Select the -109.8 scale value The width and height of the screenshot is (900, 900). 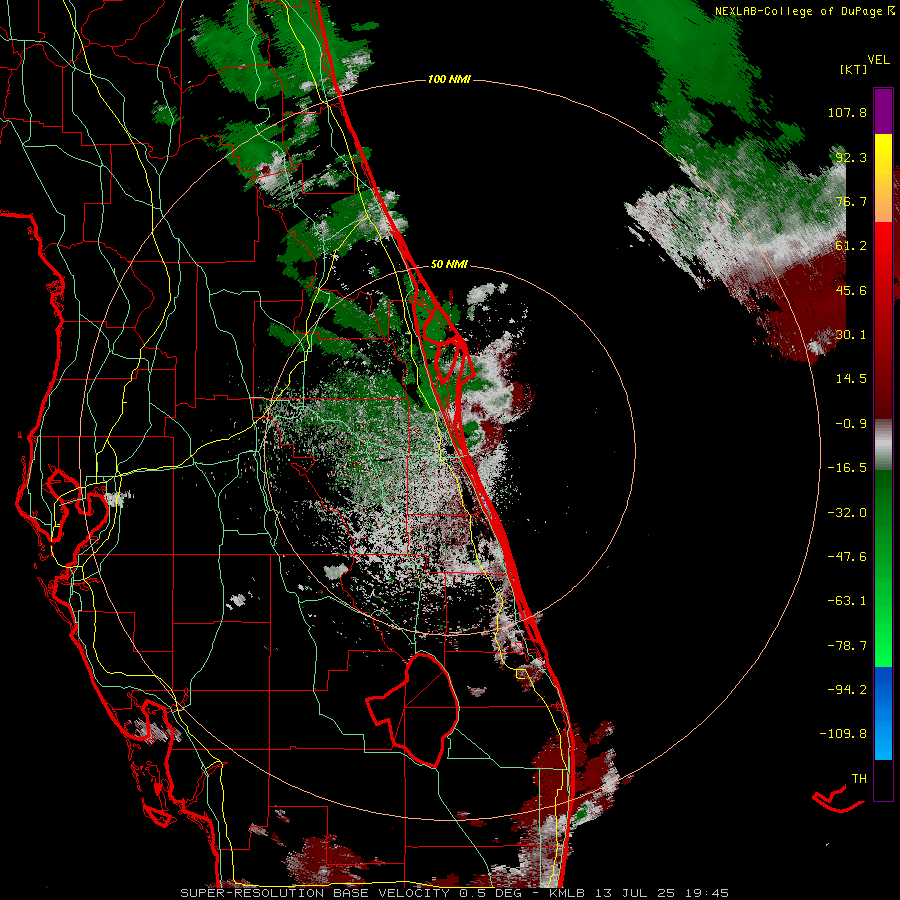843,734
